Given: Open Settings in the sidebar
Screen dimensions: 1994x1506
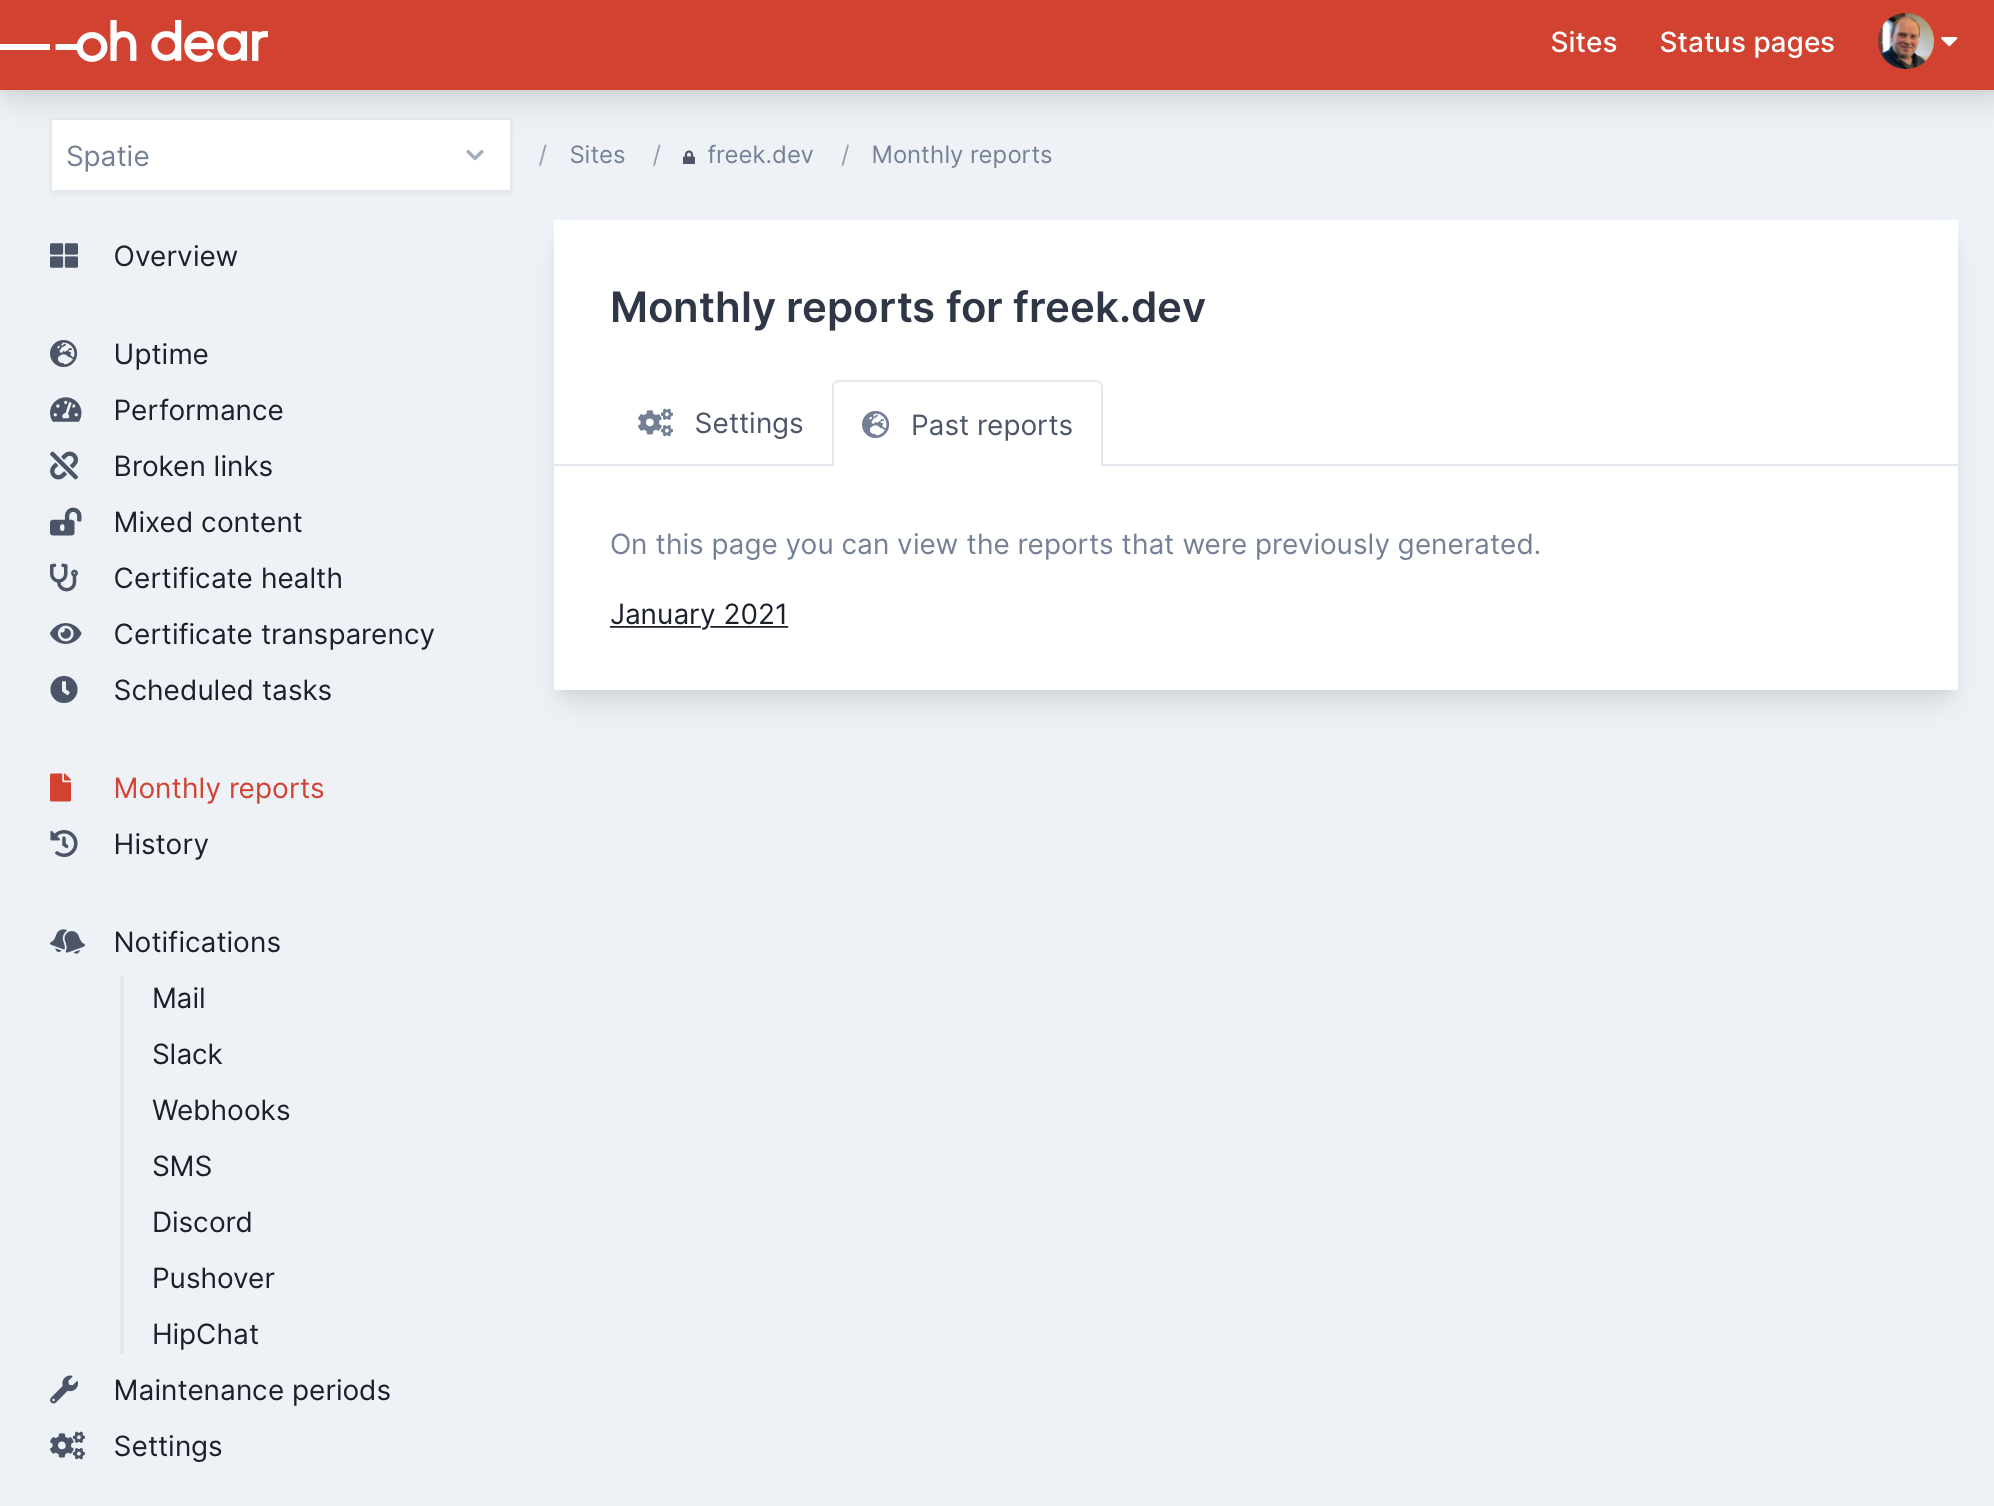Looking at the screenshot, I should [168, 1446].
